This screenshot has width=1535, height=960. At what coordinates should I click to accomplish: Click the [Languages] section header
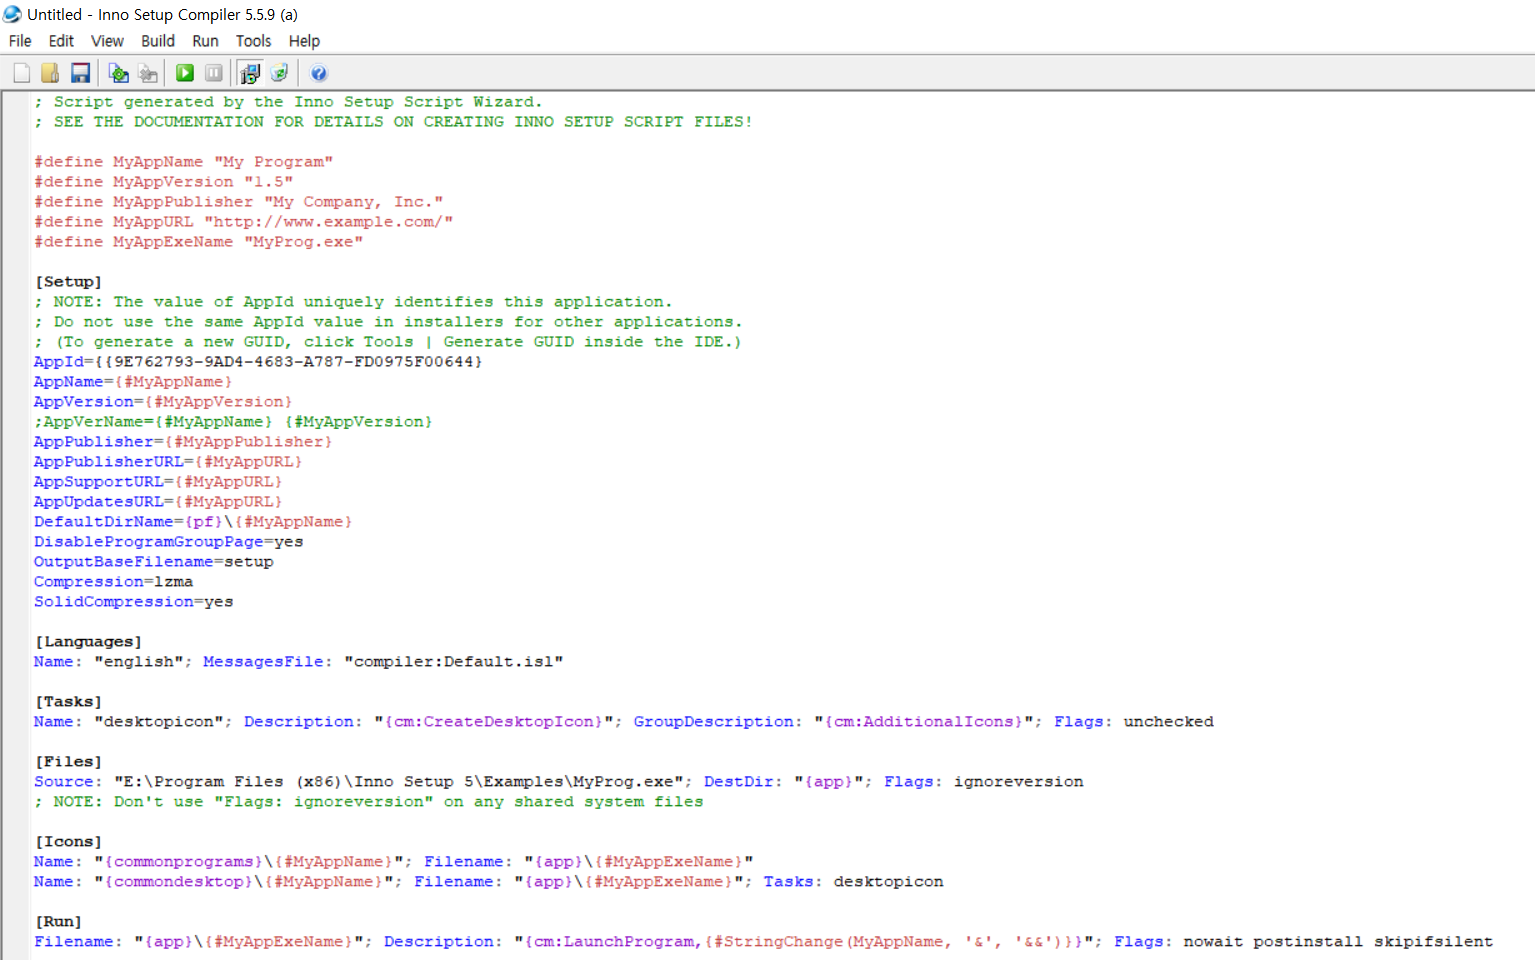(88, 642)
